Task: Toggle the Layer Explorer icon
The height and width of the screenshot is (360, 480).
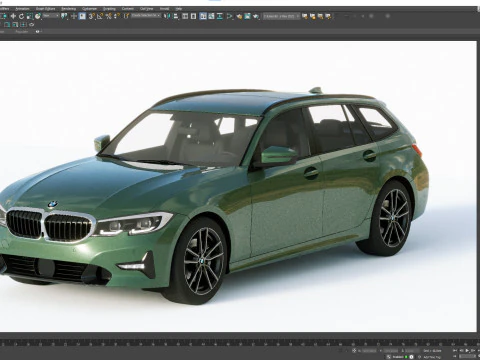Action: pyautogui.click(x=193, y=16)
